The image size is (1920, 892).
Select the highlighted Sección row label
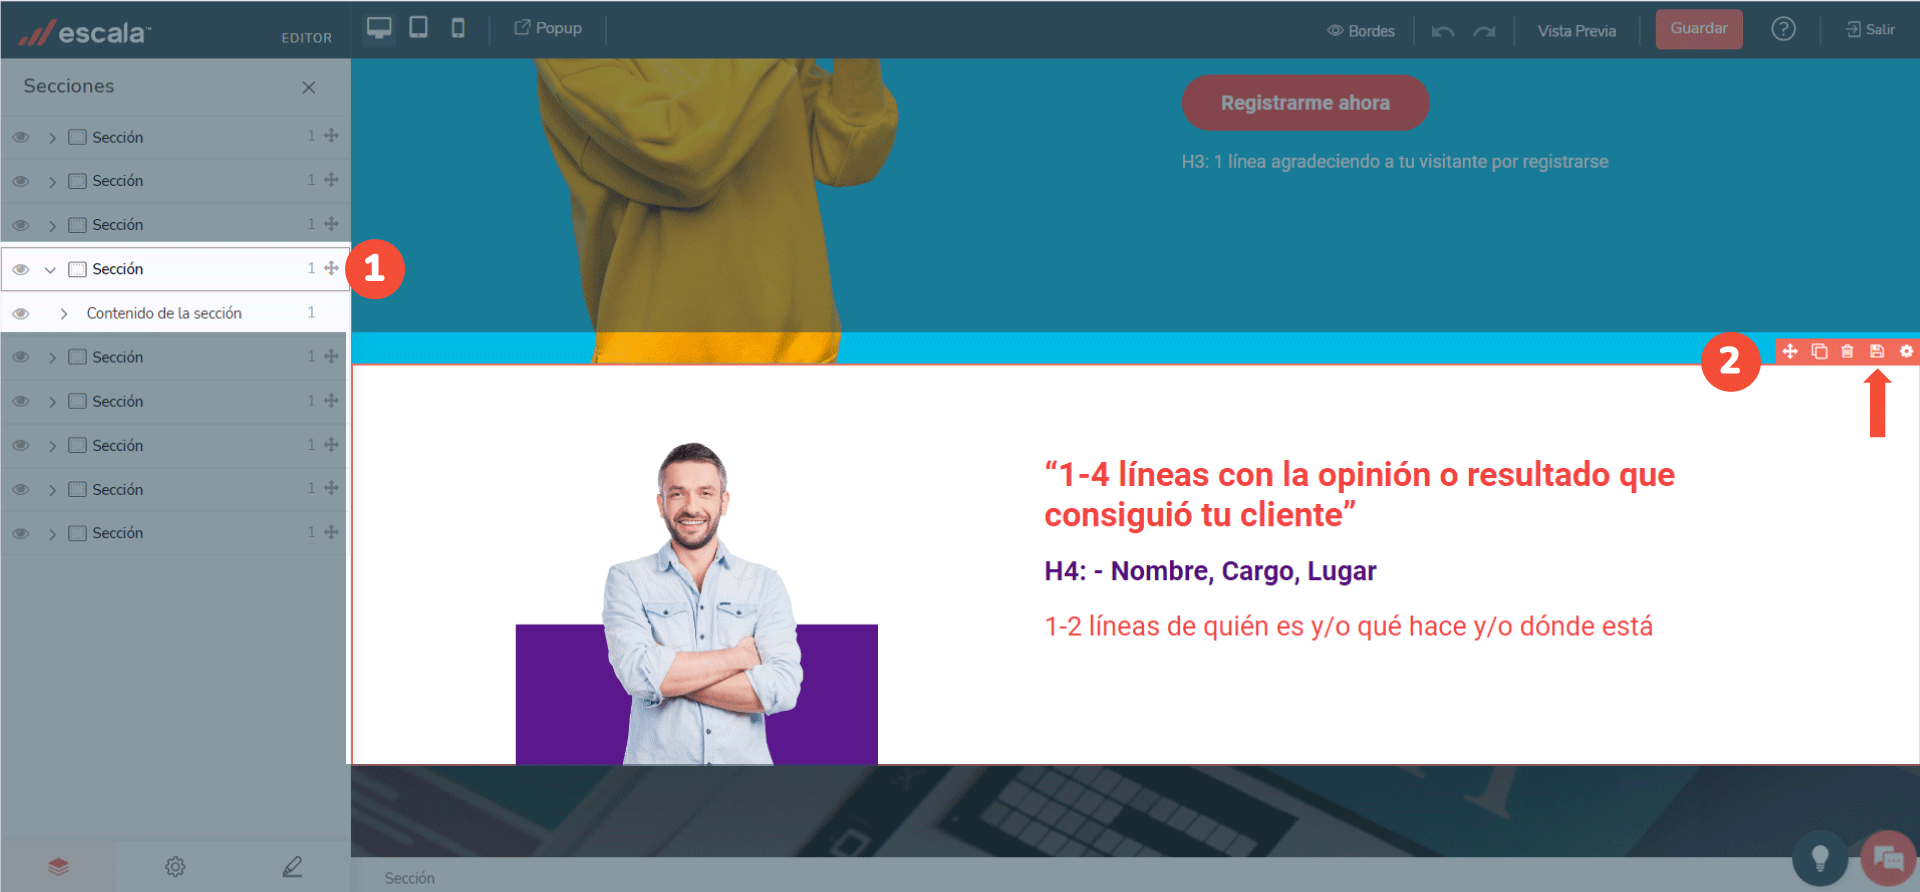click(x=118, y=269)
